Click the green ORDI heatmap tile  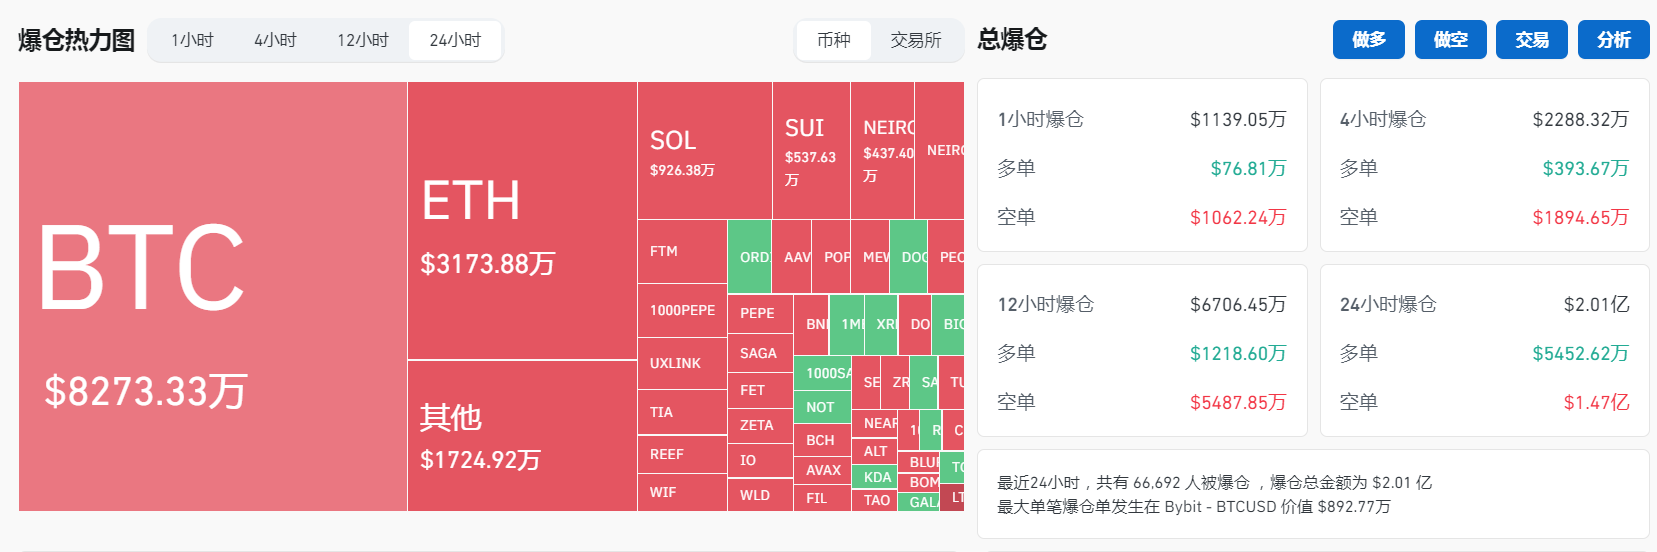[749, 257]
